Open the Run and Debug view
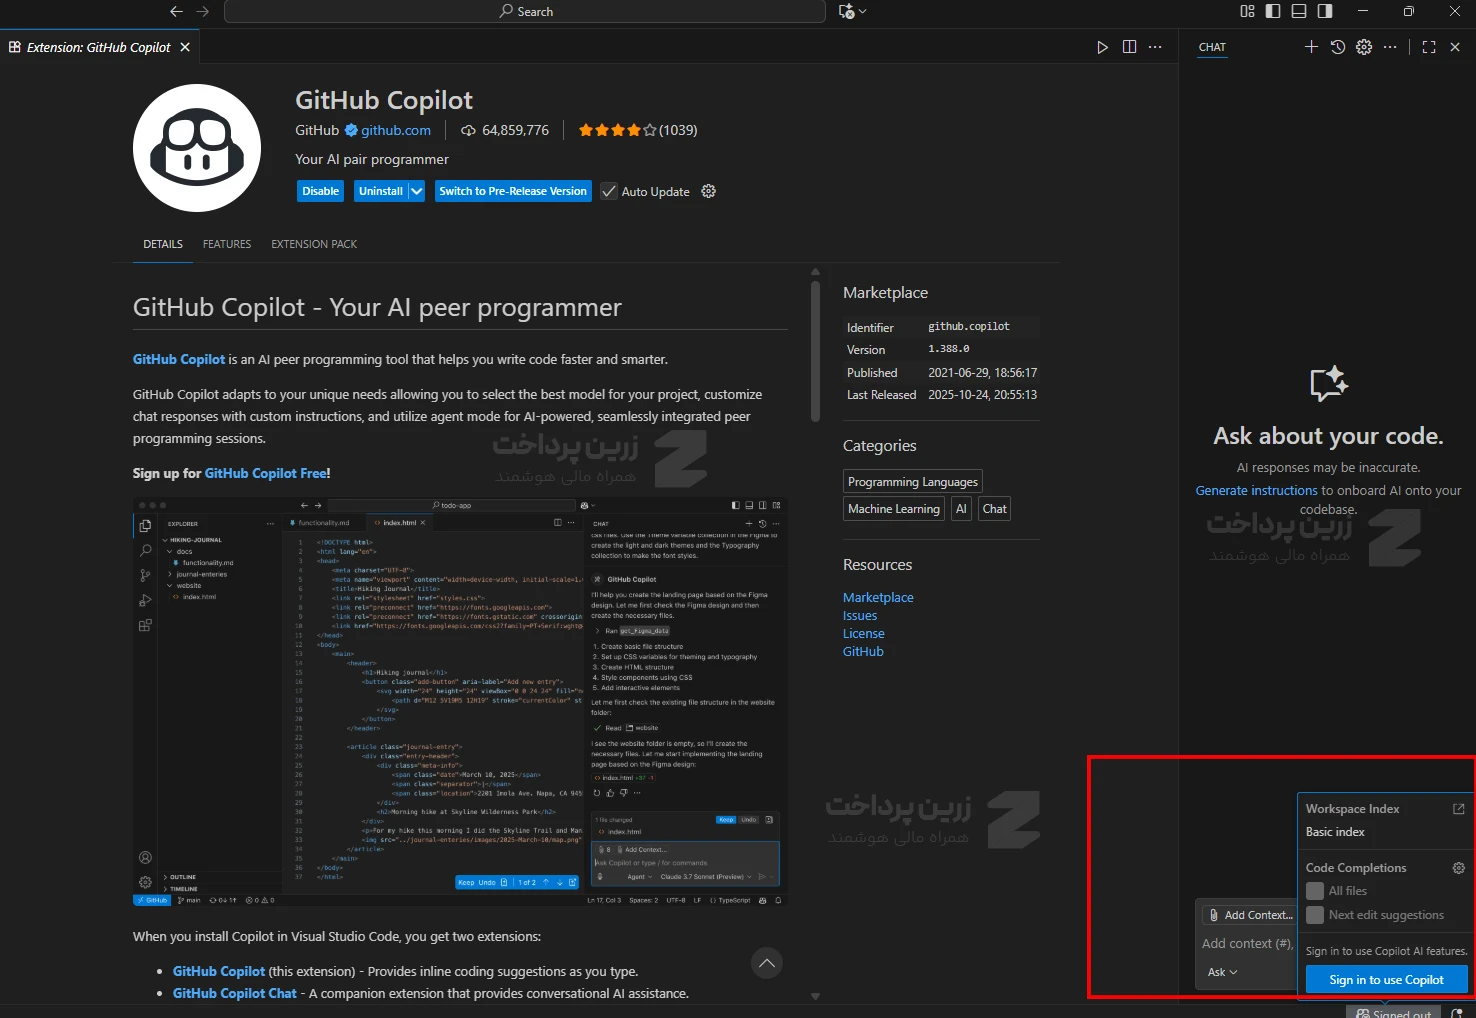1476x1018 pixels. tap(146, 599)
